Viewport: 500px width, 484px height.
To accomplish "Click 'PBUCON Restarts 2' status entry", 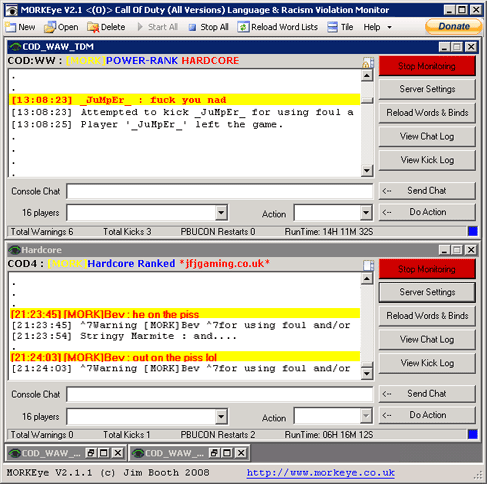I will pyautogui.click(x=218, y=435).
